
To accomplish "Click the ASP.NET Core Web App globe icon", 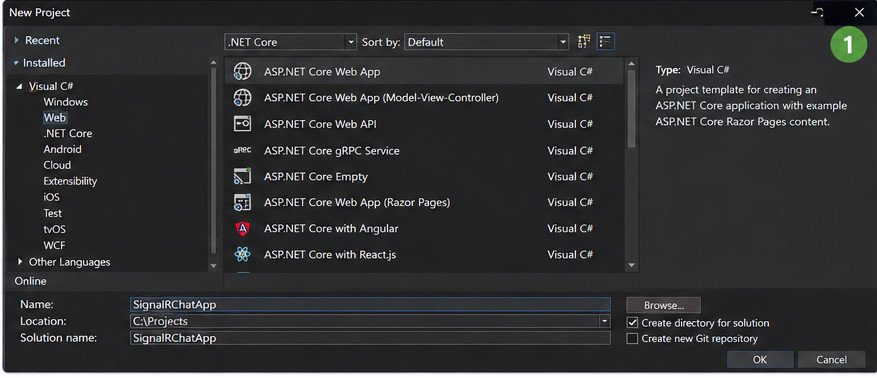I will 242,72.
